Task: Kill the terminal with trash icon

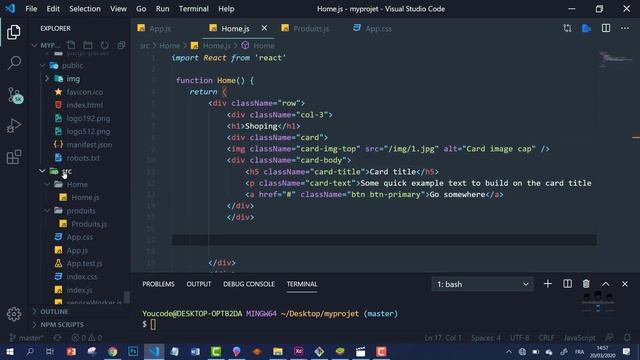Action: pyautogui.click(x=586, y=284)
